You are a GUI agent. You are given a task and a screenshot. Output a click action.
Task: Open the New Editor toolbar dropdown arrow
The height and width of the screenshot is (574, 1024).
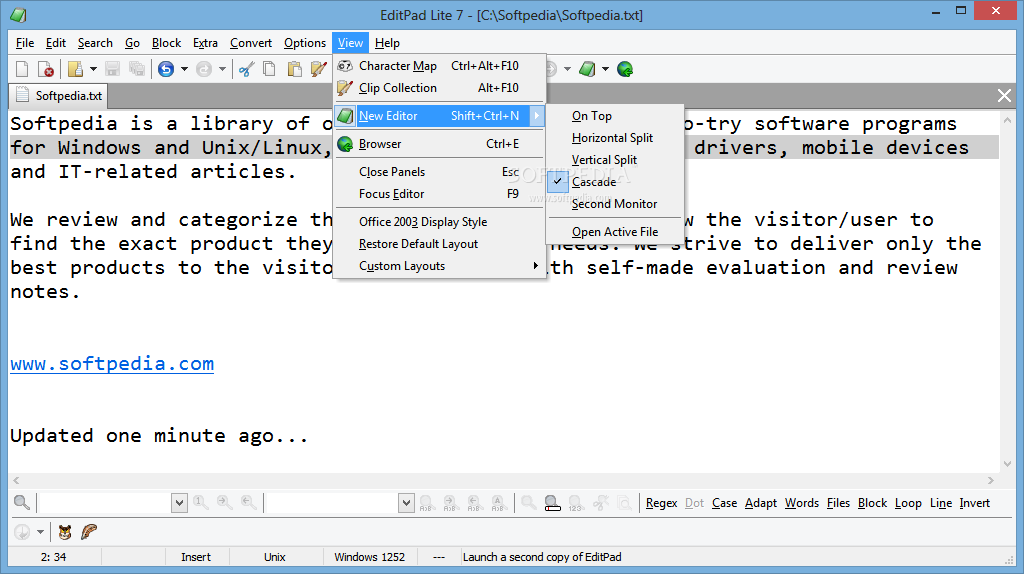605,69
